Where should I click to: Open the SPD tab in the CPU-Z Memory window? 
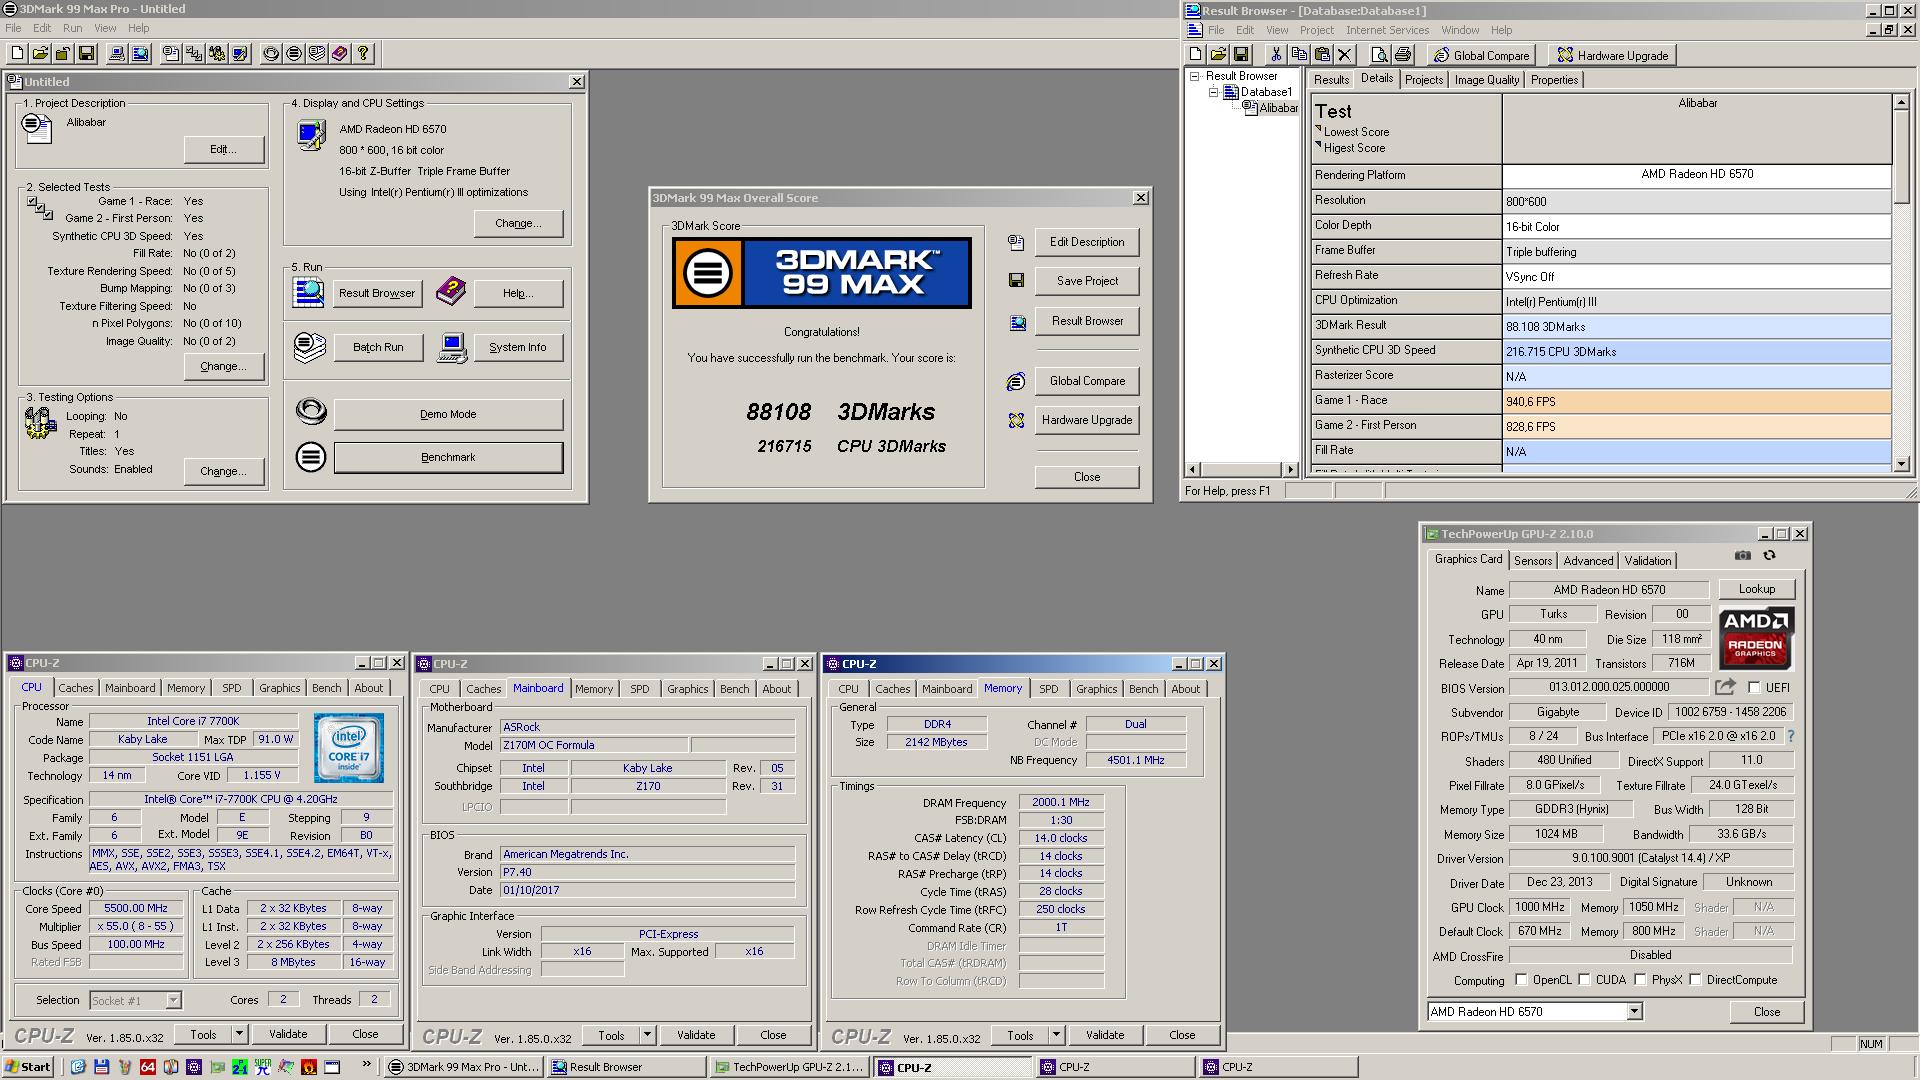pos(1048,689)
